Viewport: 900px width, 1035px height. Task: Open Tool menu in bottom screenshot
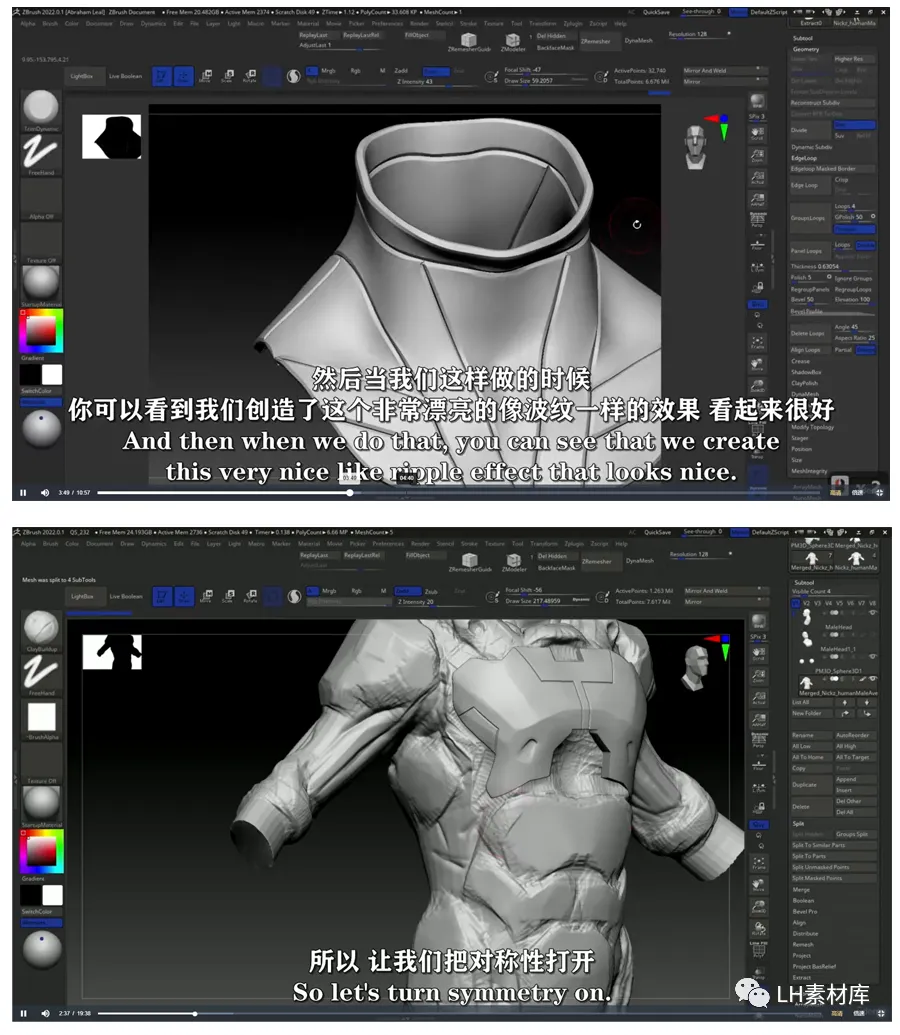coord(518,544)
